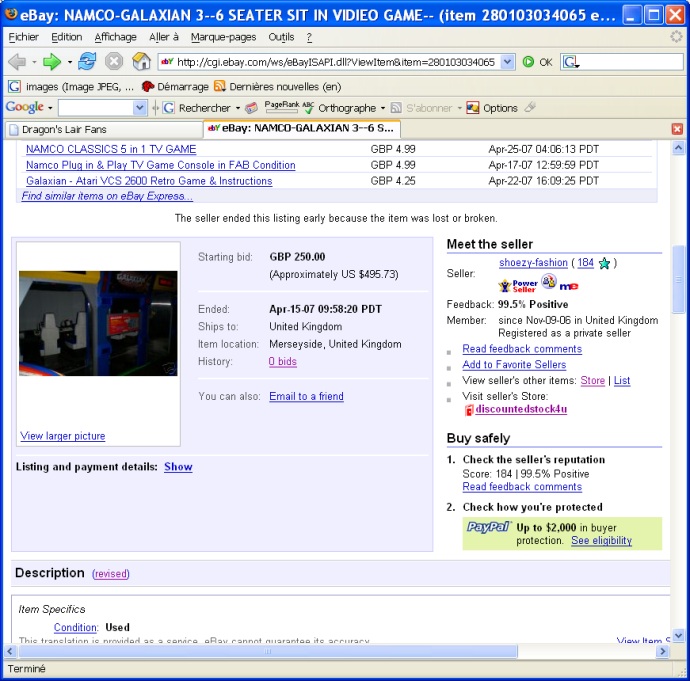Click the browser Back arrow button
690x681 pixels.
pos(17,62)
